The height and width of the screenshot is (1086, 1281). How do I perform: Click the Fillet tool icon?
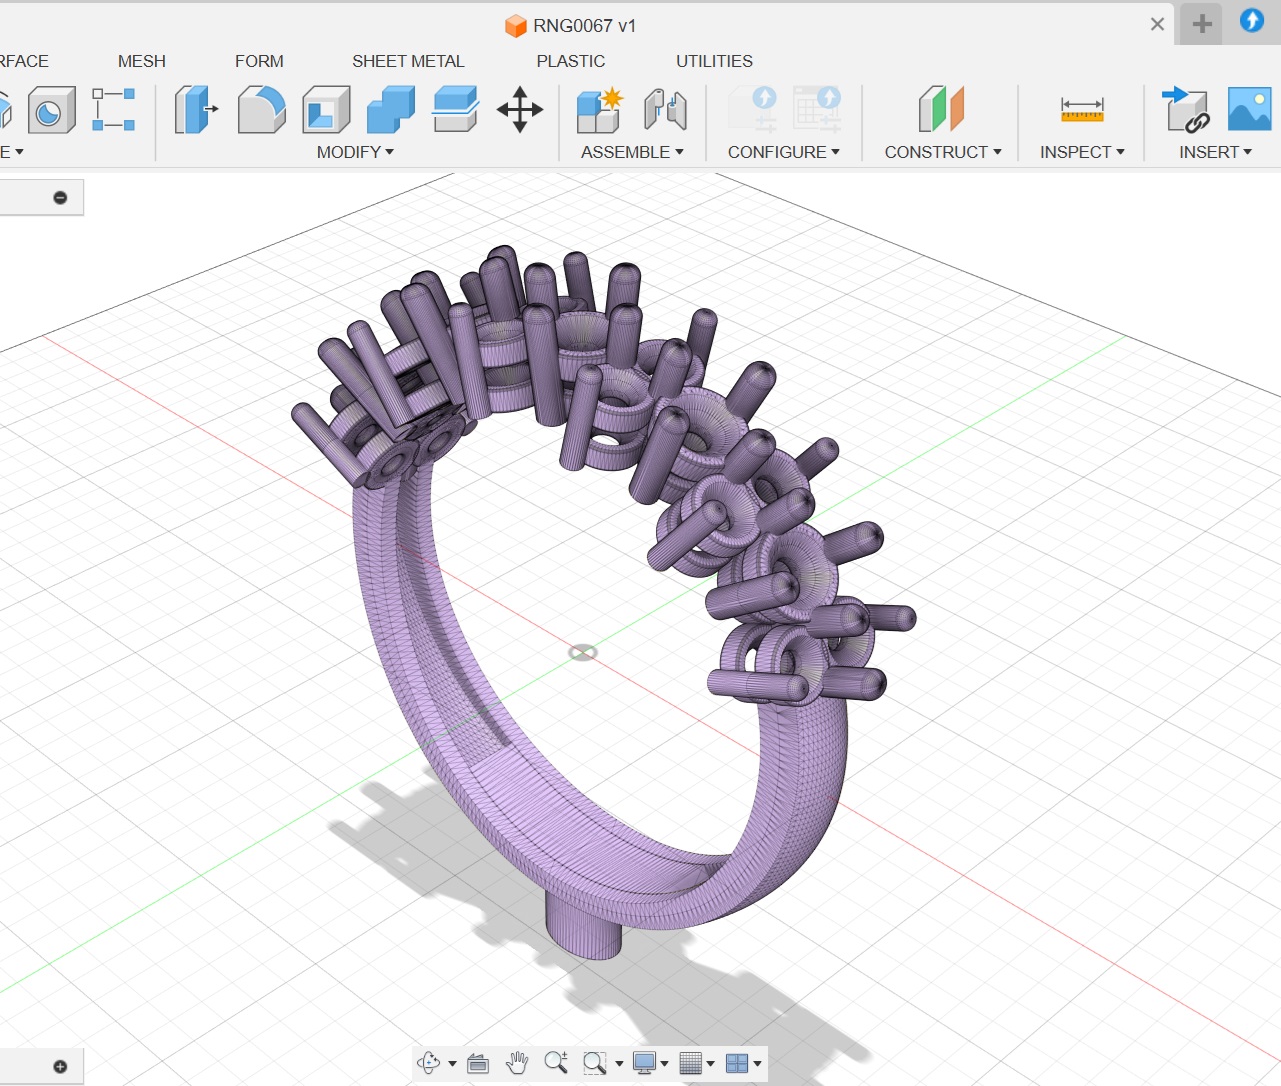tap(261, 109)
